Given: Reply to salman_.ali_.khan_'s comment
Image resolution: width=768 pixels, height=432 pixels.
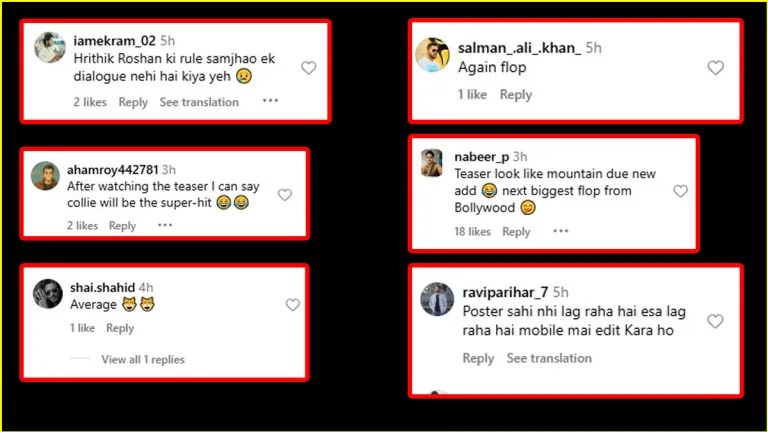Looking at the screenshot, I should point(516,95).
